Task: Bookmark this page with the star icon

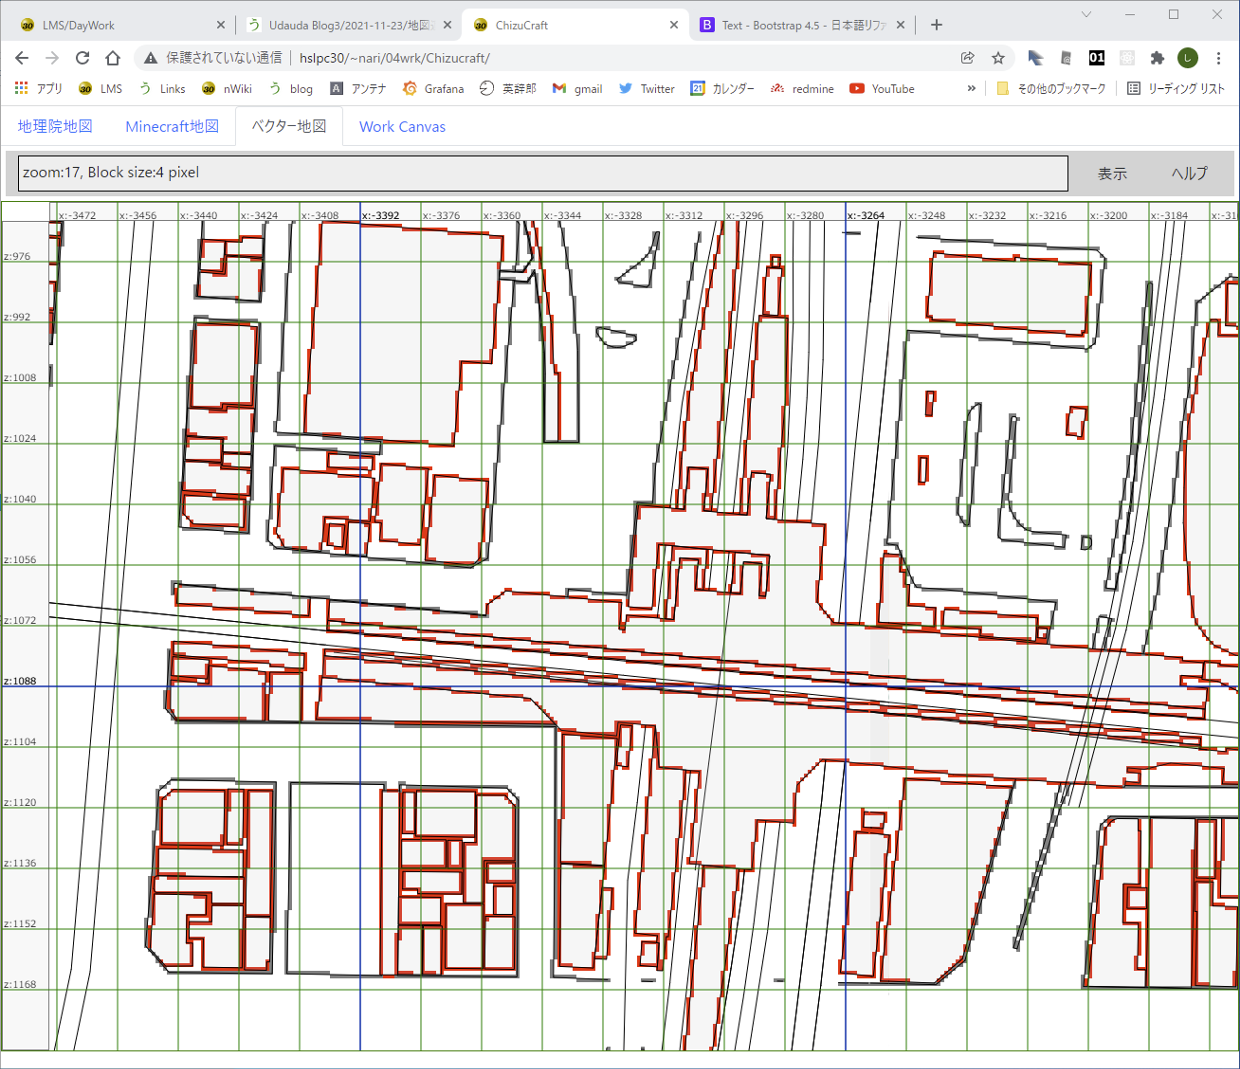Action: click(x=998, y=58)
